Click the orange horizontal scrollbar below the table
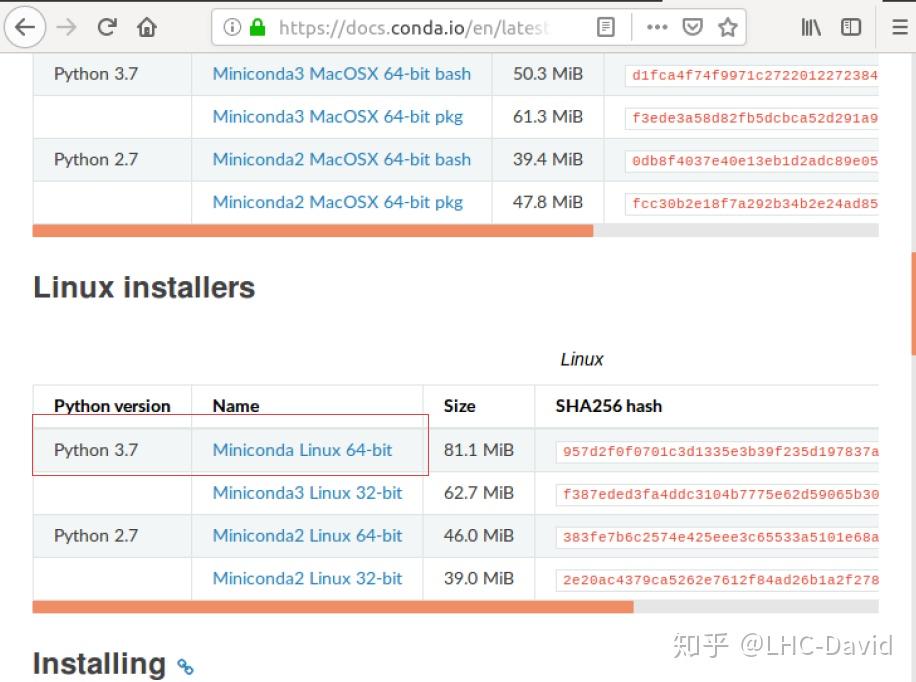This screenshot has height=682, width=916. (334, 606)
